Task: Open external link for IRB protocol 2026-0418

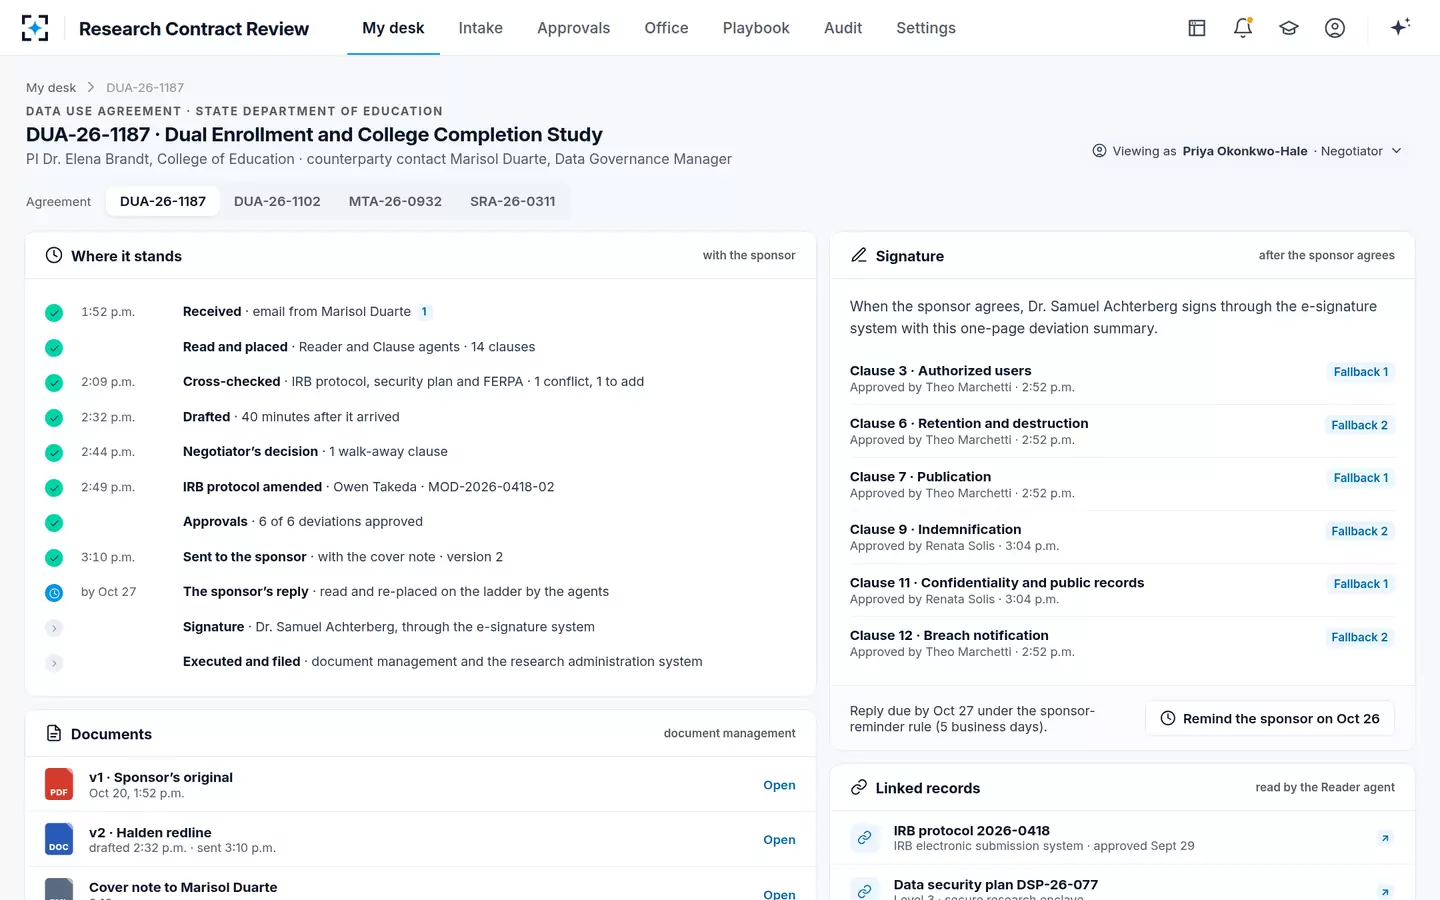Action: [x=1385, y=838]
